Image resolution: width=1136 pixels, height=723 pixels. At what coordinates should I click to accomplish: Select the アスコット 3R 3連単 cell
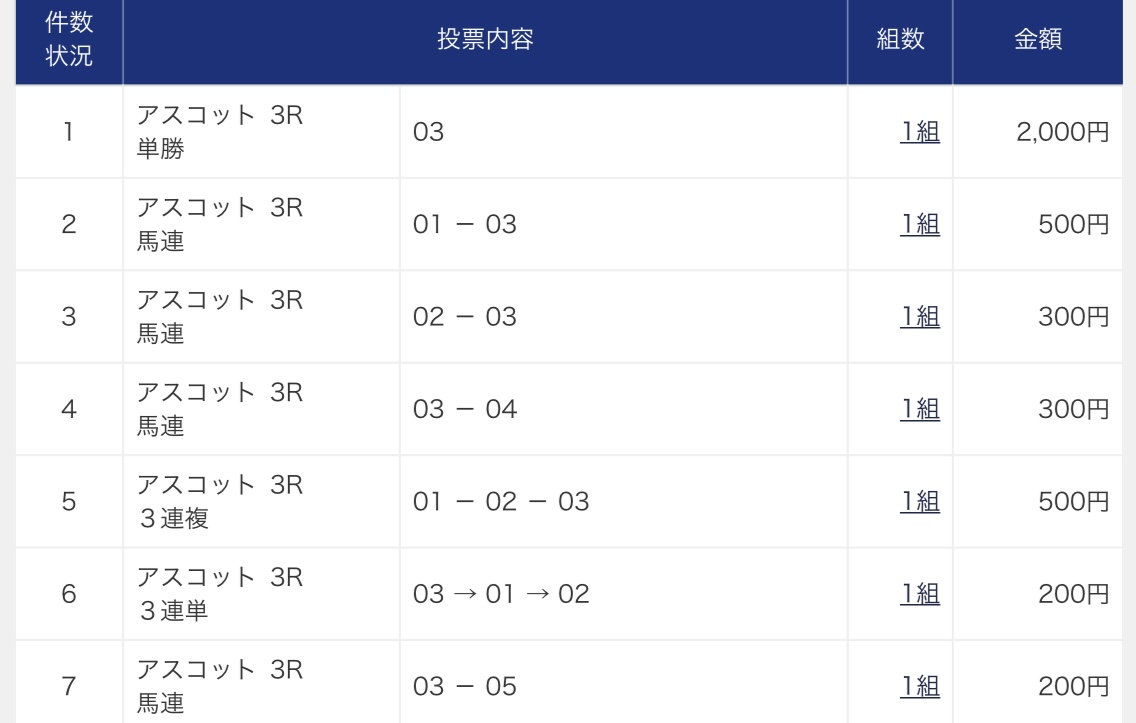point(219,594)
